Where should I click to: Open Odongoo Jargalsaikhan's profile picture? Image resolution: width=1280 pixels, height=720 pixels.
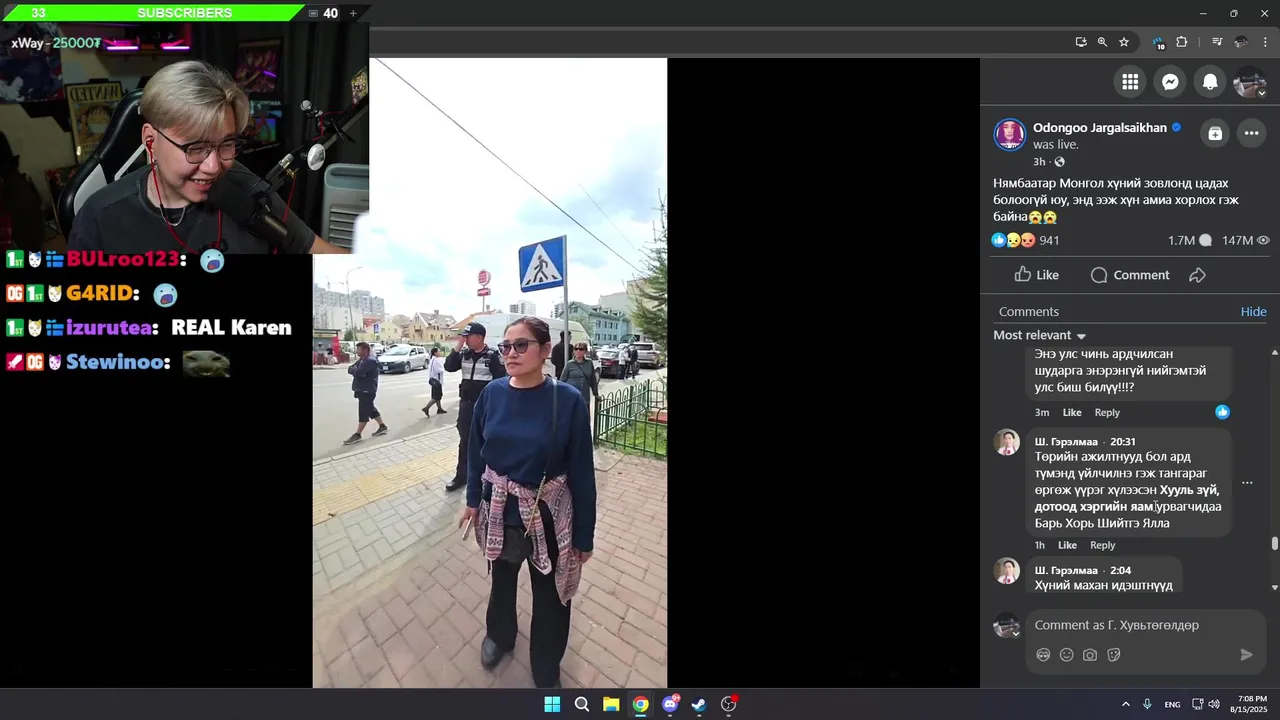1010,135
